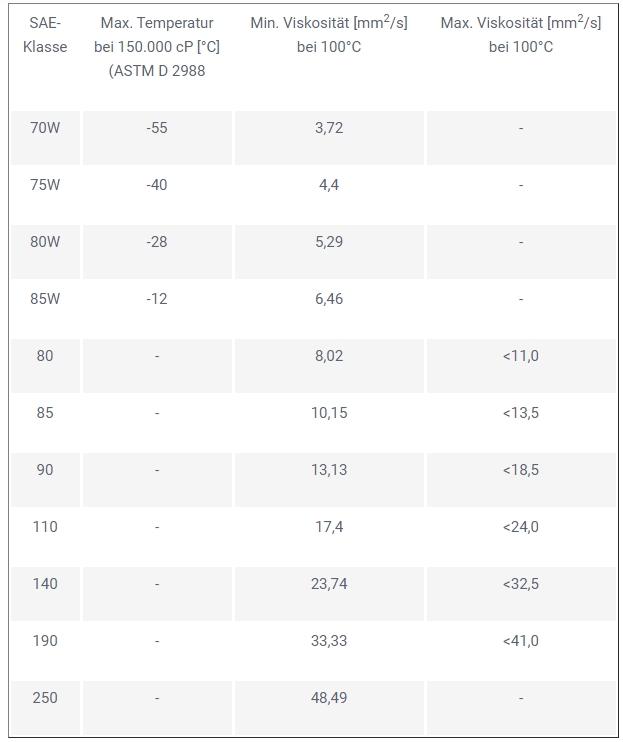Select the Max. Viskosität column header

(520, 35)
